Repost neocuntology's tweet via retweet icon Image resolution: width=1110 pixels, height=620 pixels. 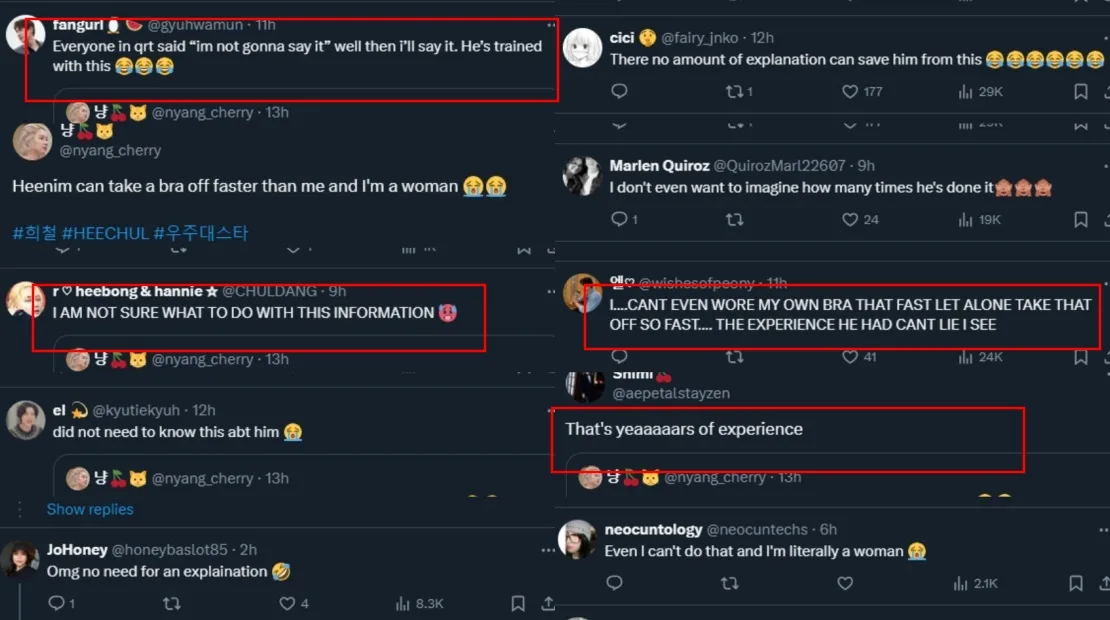tap(730, 583)
